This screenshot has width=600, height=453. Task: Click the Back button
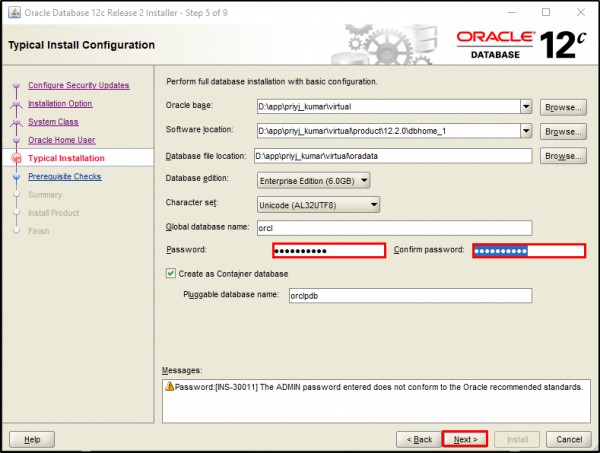click(x=419, y=439)
